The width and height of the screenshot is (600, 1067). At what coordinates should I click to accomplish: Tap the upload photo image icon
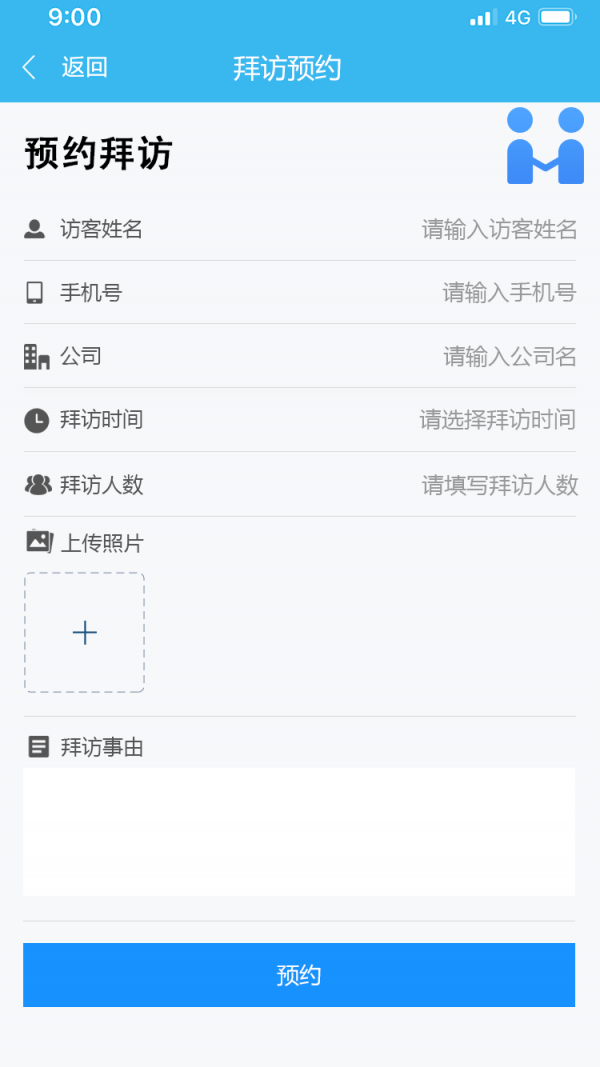(38, 542)
